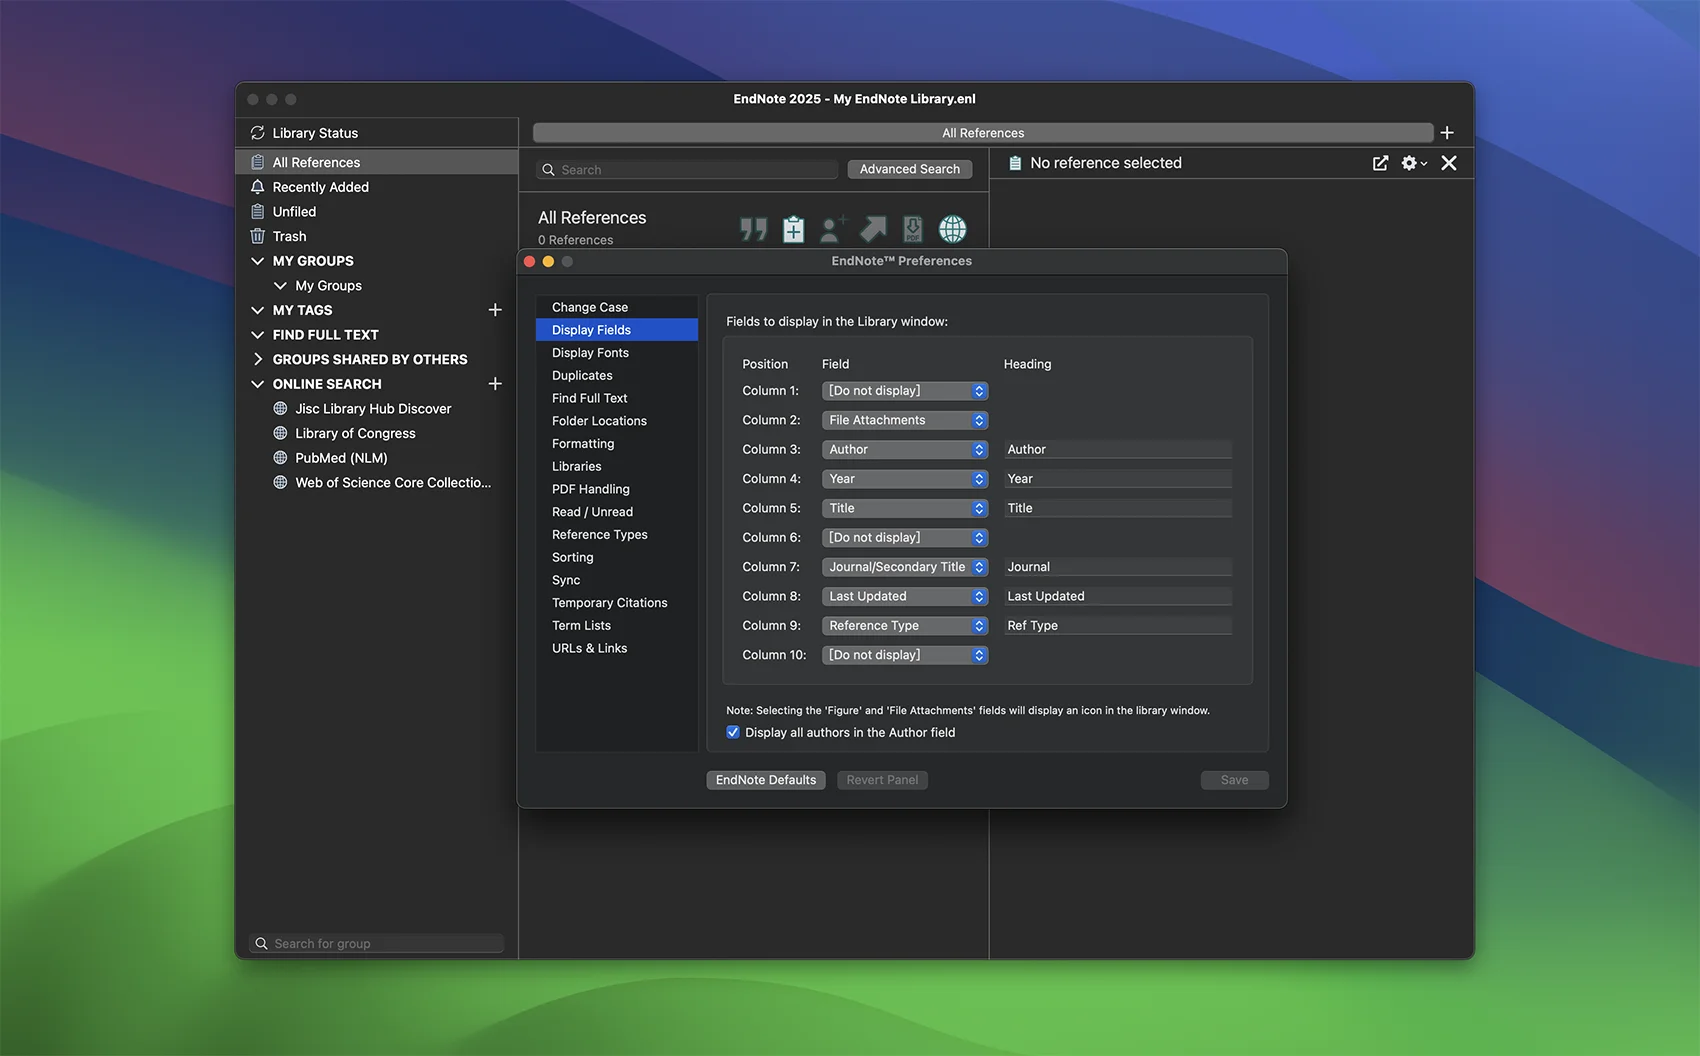Click the Unfiled clipboard icon

click(x=258, y=212)
